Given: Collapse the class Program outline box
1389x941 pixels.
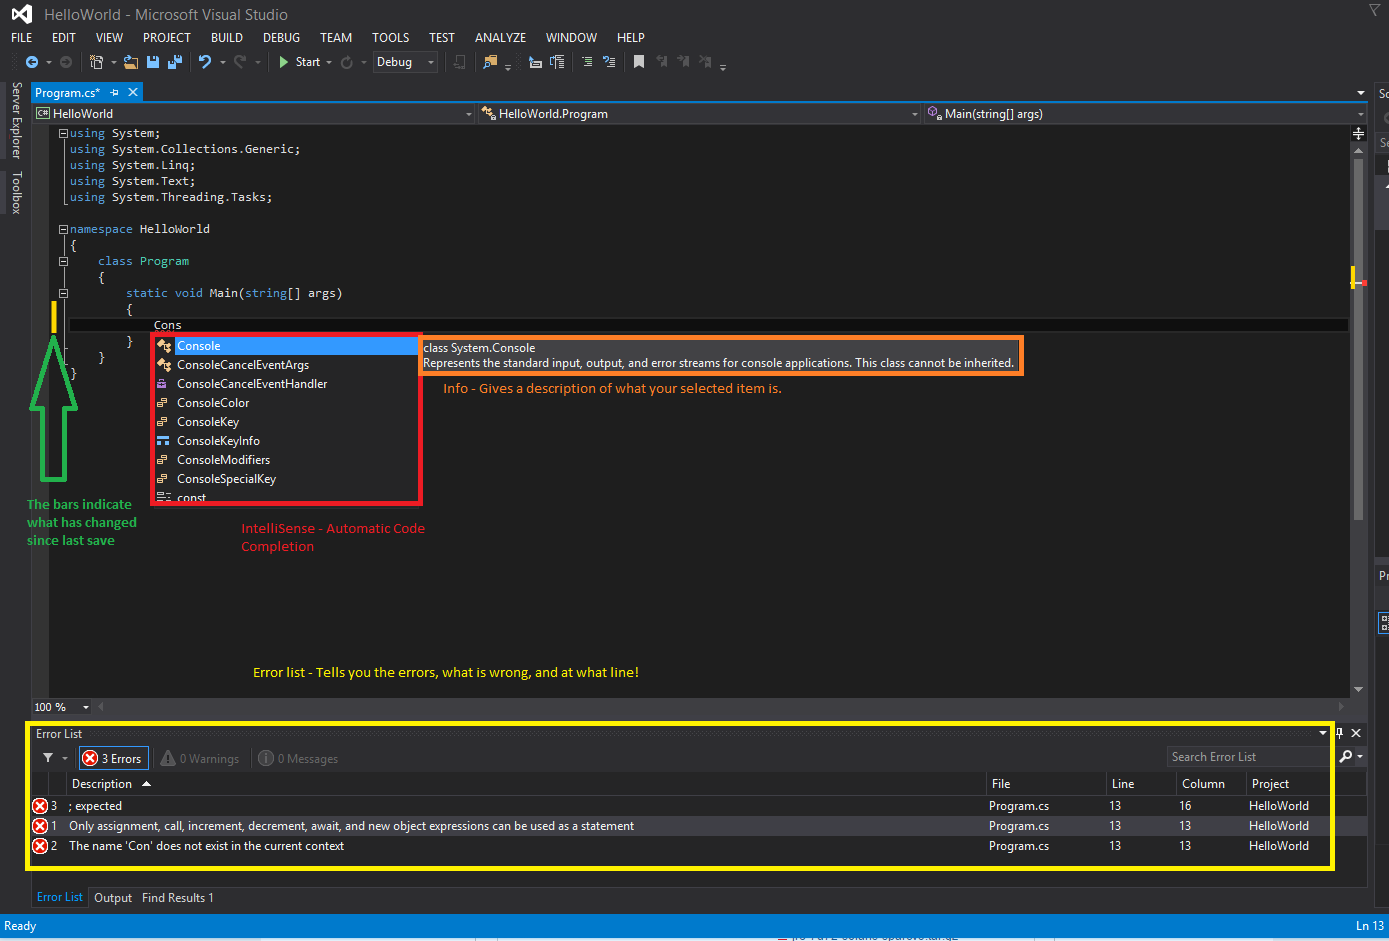Looking at the screenshot, I should coord(63,261).
